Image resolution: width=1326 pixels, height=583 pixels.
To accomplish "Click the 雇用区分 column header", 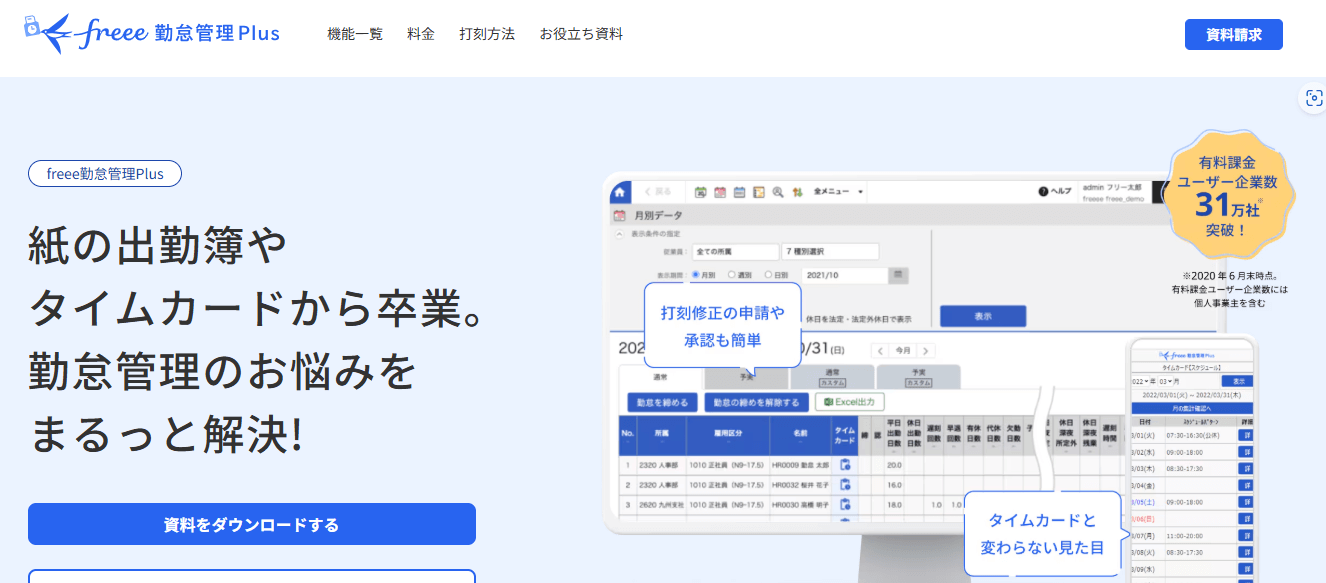I will 728,436.
